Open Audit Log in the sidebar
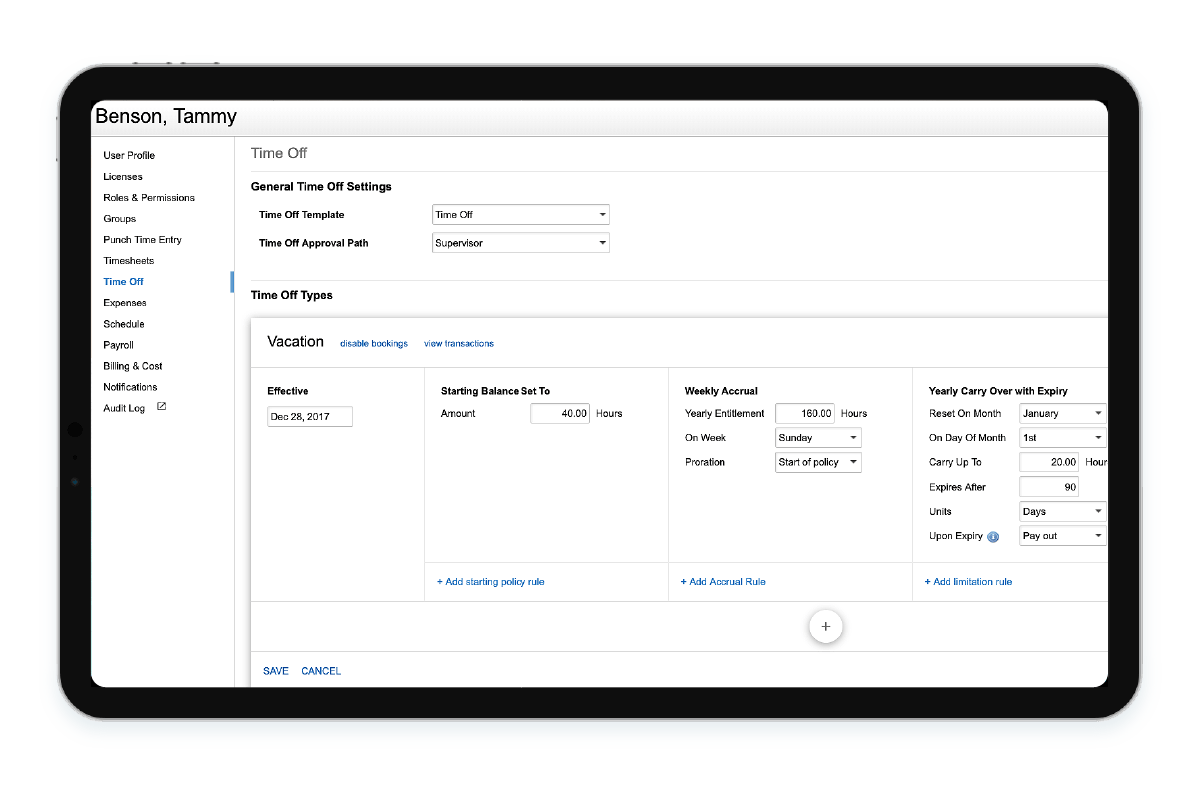The height and width of the screenshot is (800, 1200). pos(124,408)
